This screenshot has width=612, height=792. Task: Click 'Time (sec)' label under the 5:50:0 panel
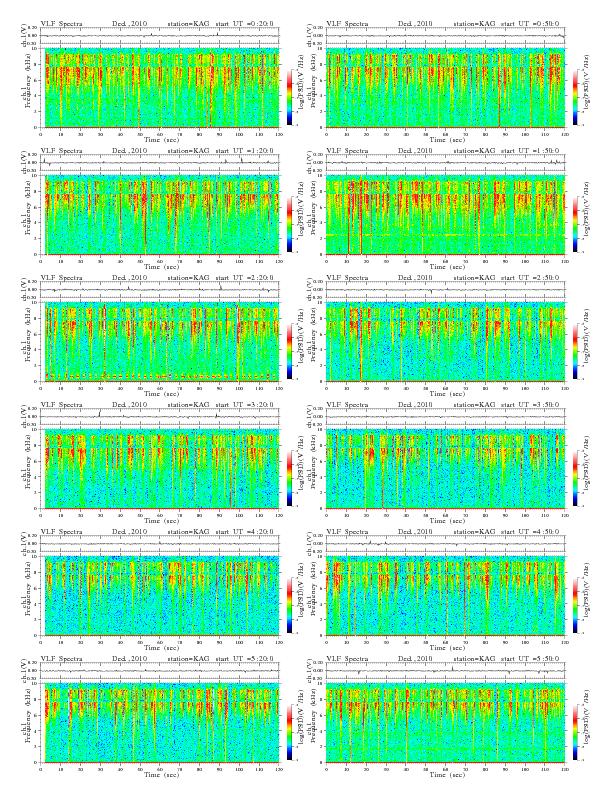(446, 774)
